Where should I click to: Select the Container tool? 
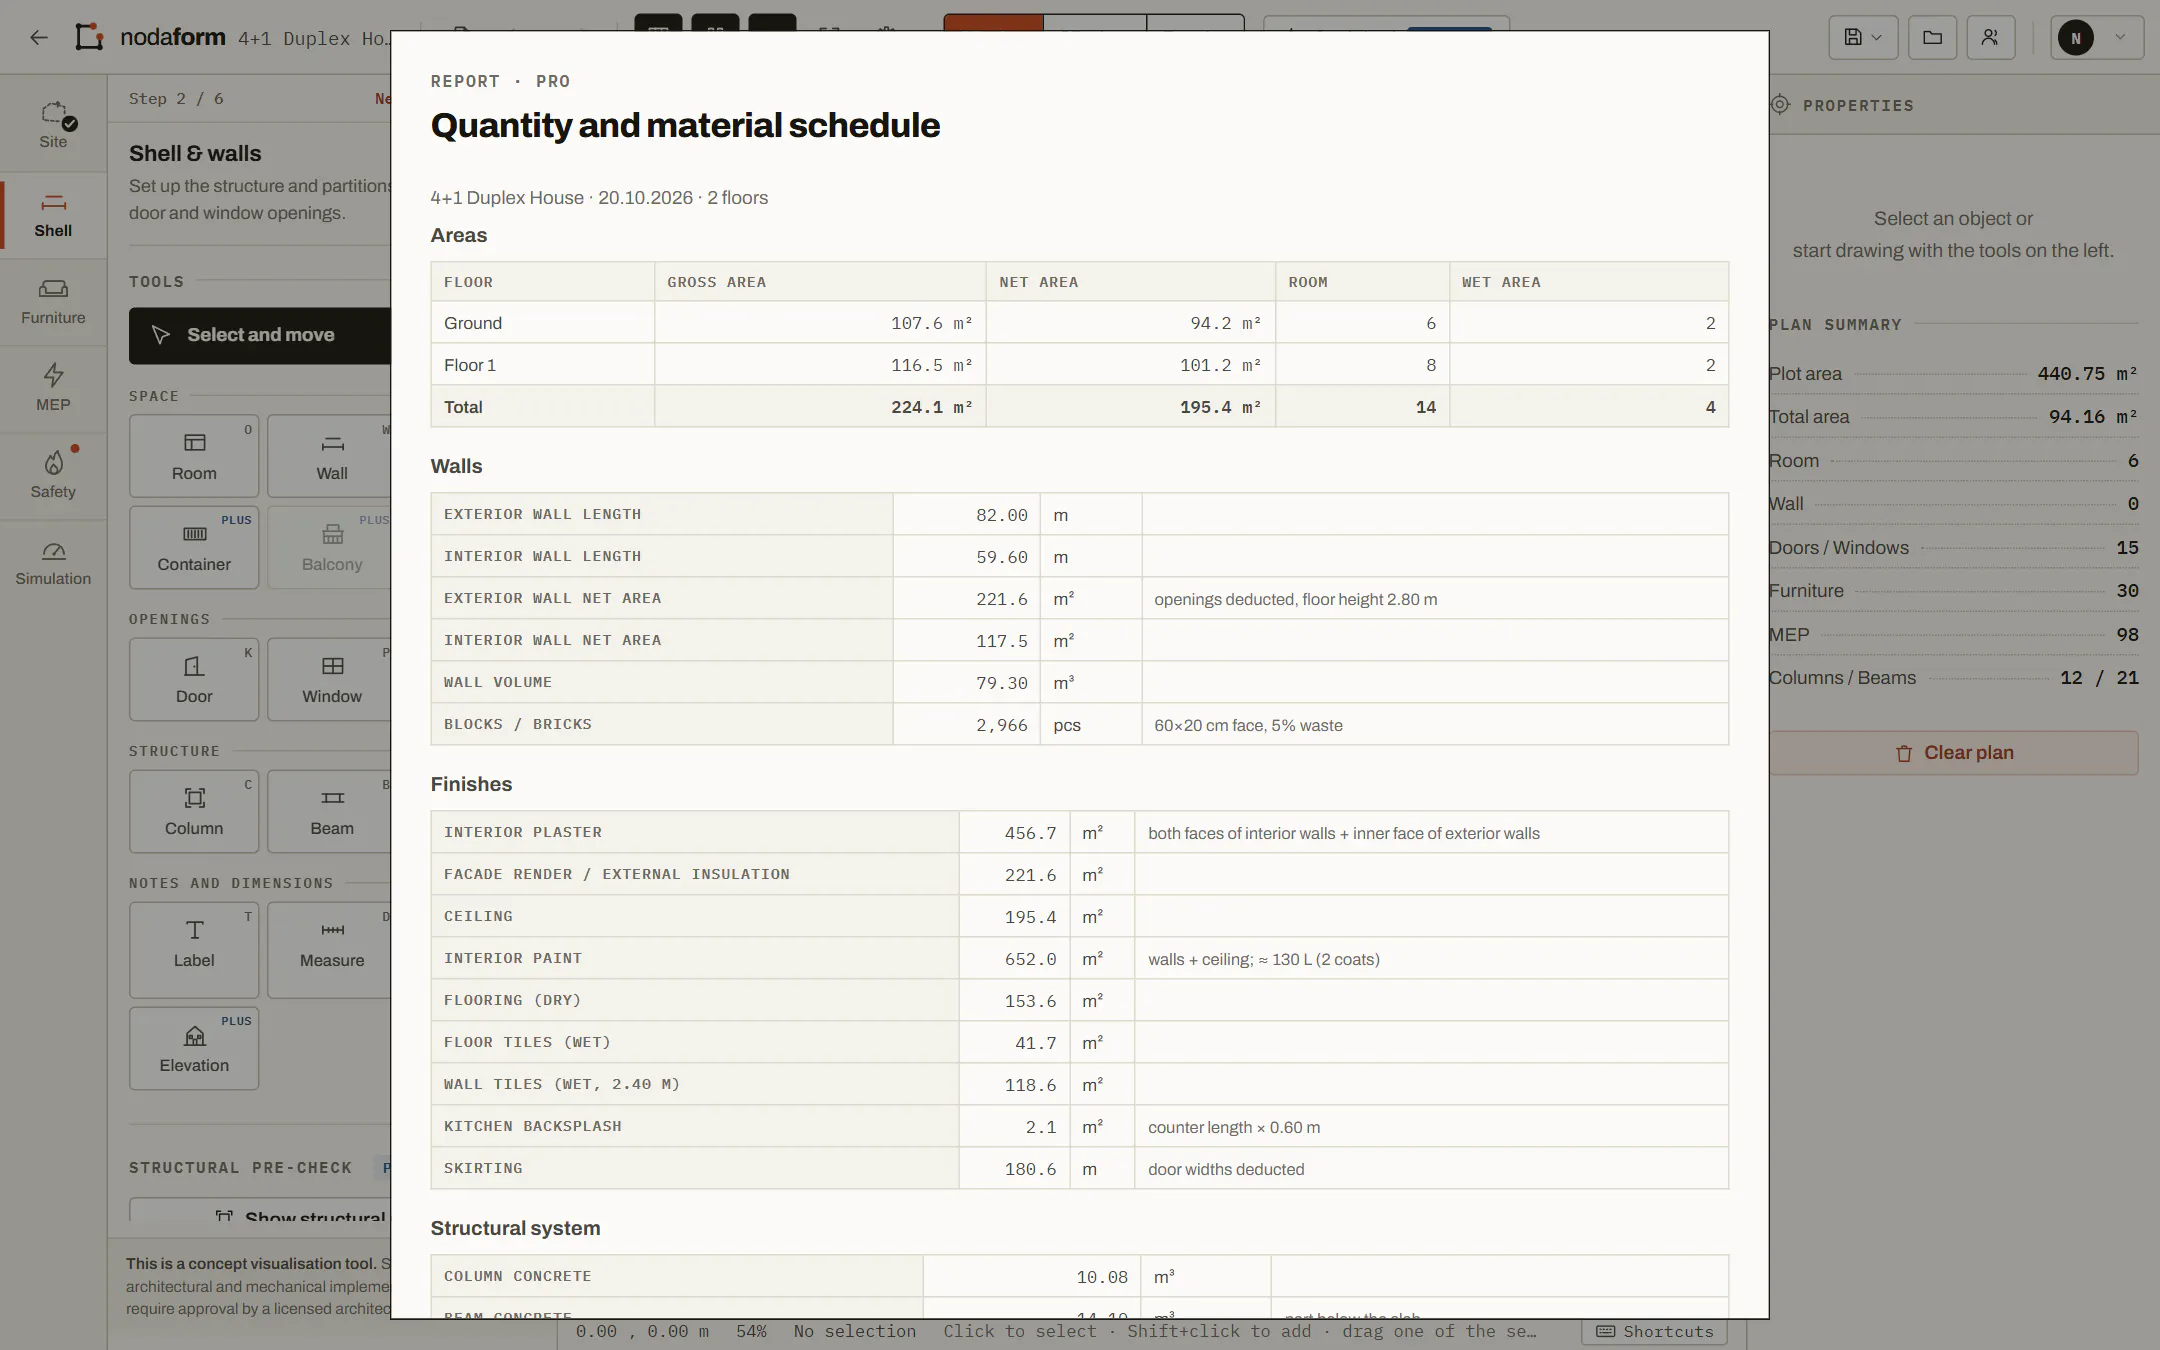tap(194, 547)
